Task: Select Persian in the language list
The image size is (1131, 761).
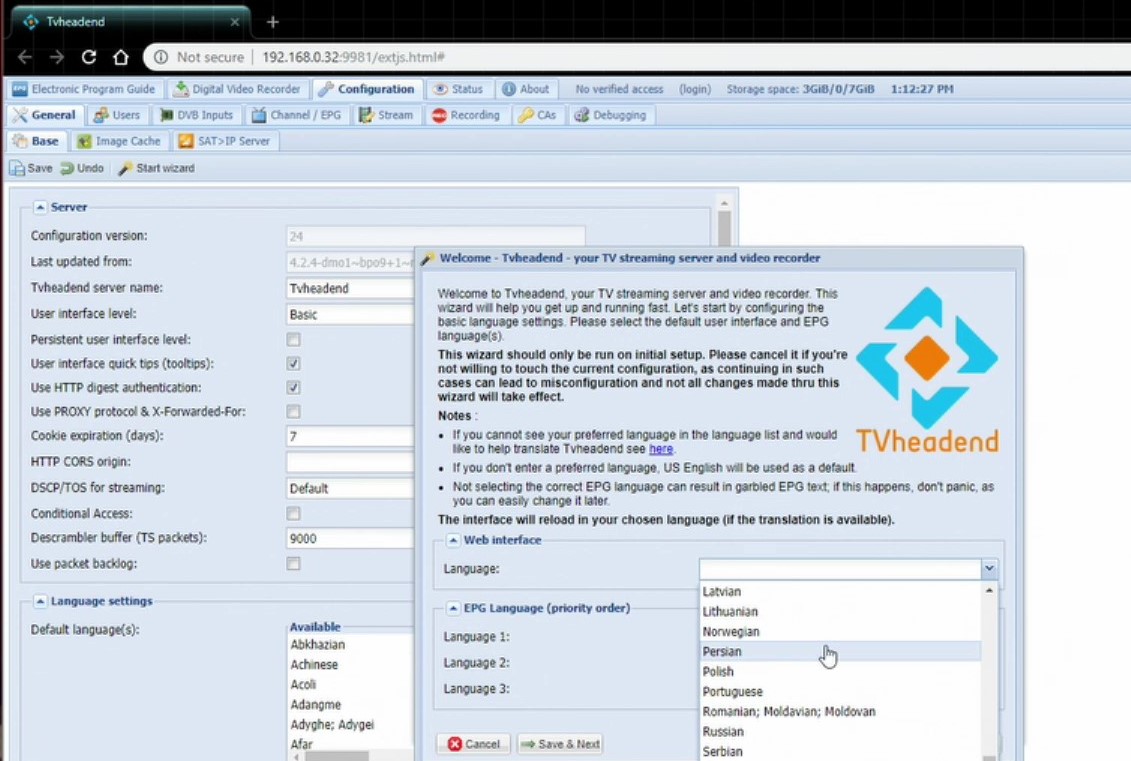Action: point(840,652)
